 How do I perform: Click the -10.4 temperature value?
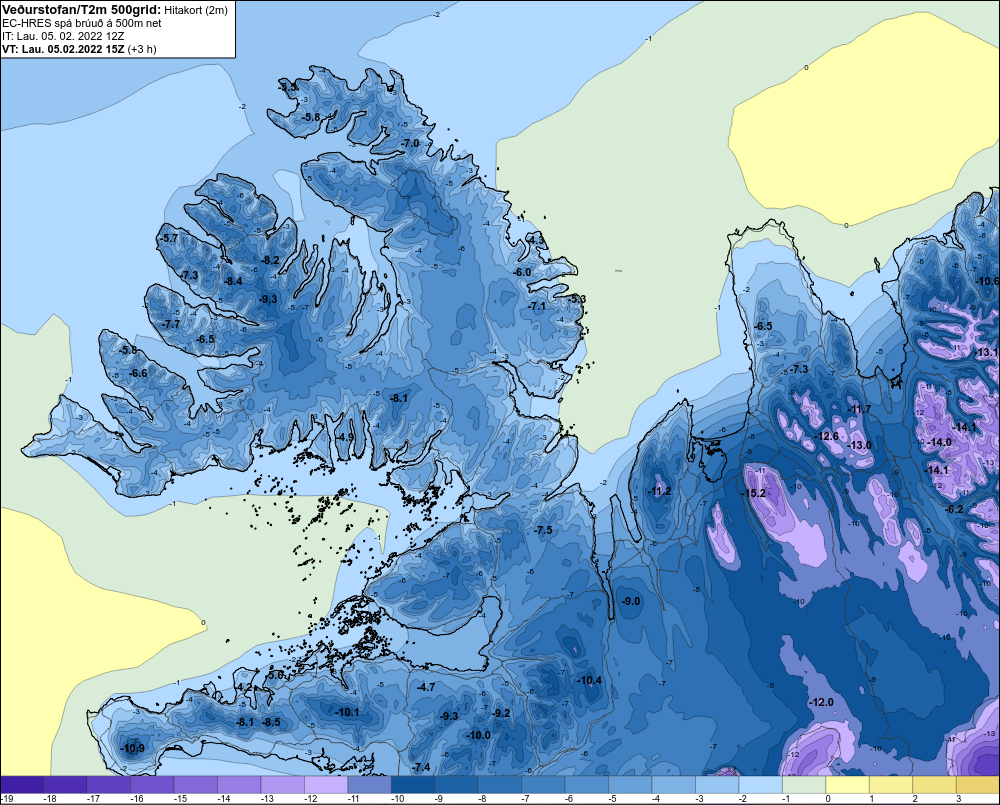tap(589, 681)
